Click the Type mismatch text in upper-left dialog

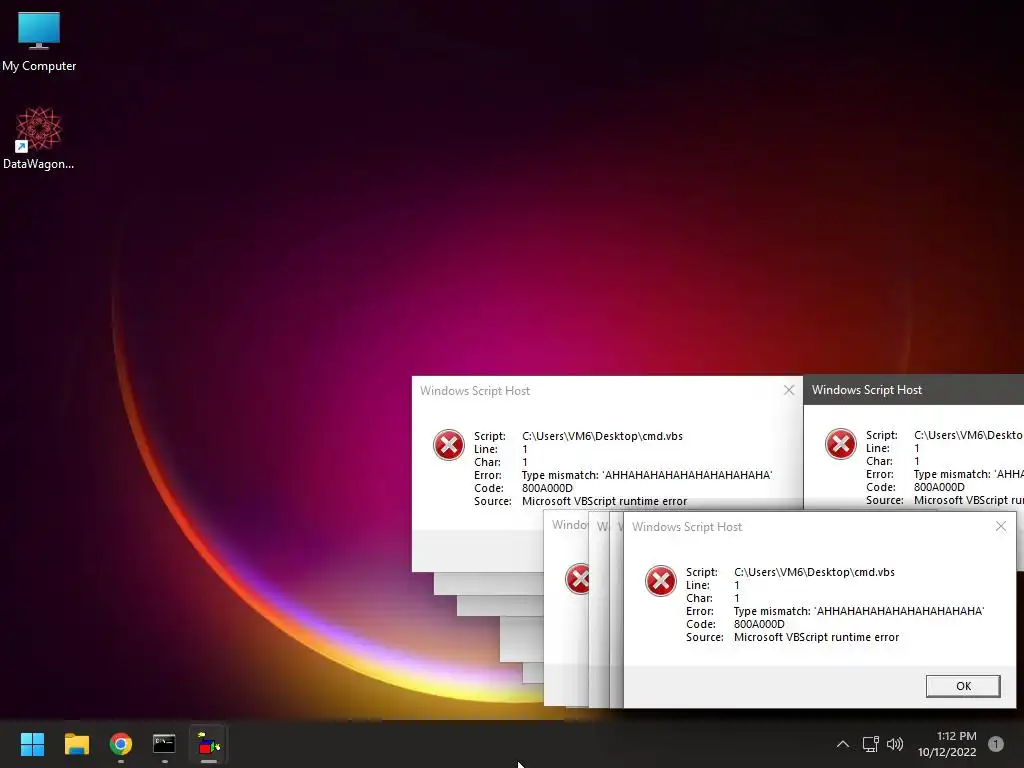click(647, 475)
